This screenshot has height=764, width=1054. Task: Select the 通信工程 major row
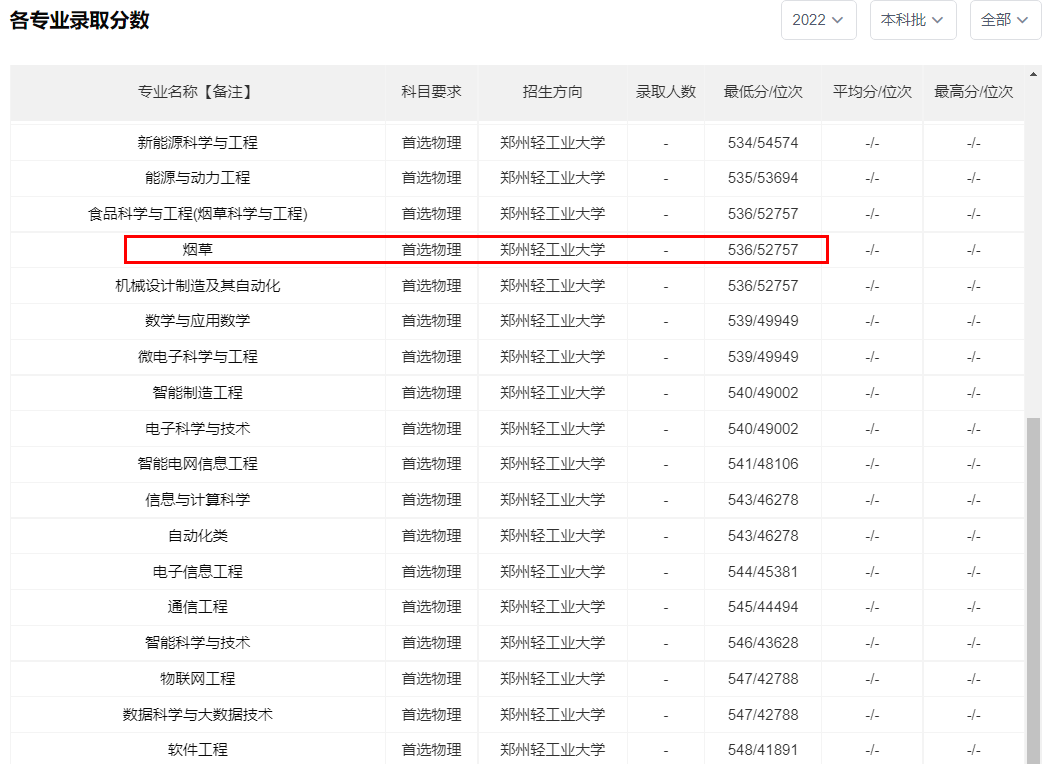(197, 607)
